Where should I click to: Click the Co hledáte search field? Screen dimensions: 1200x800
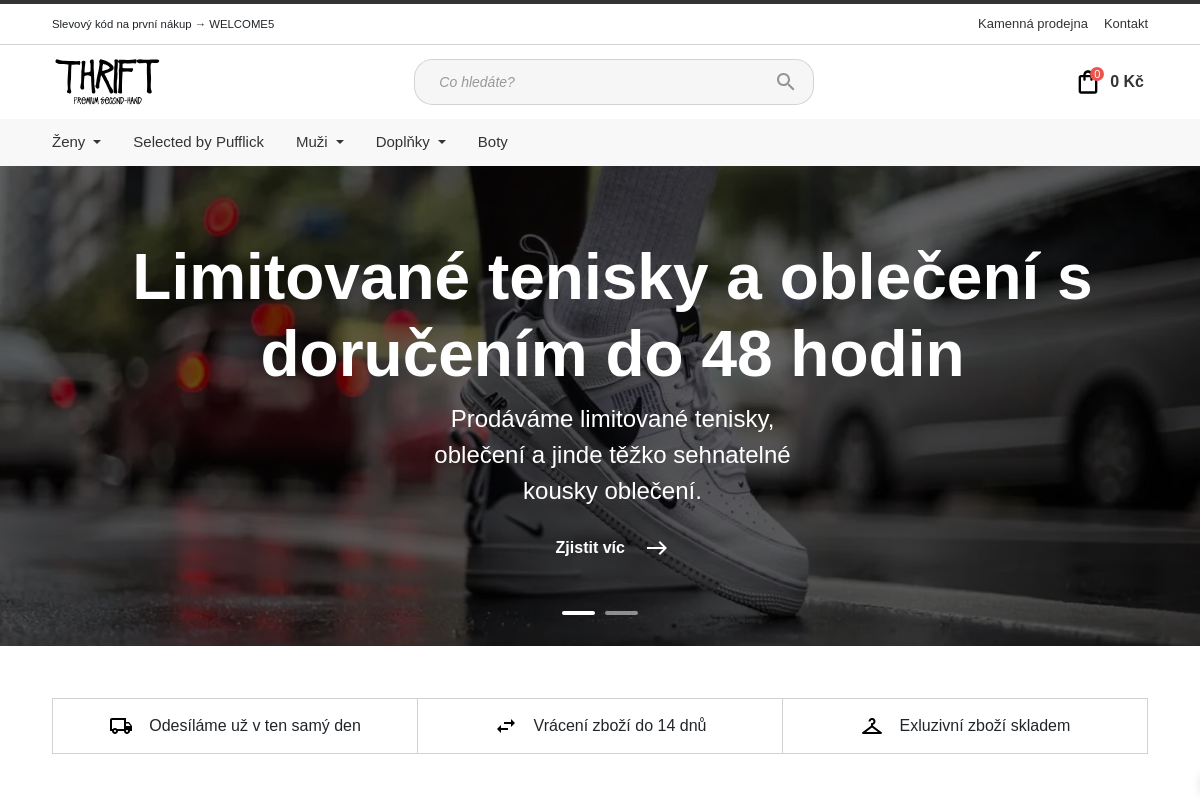[600, 82]
